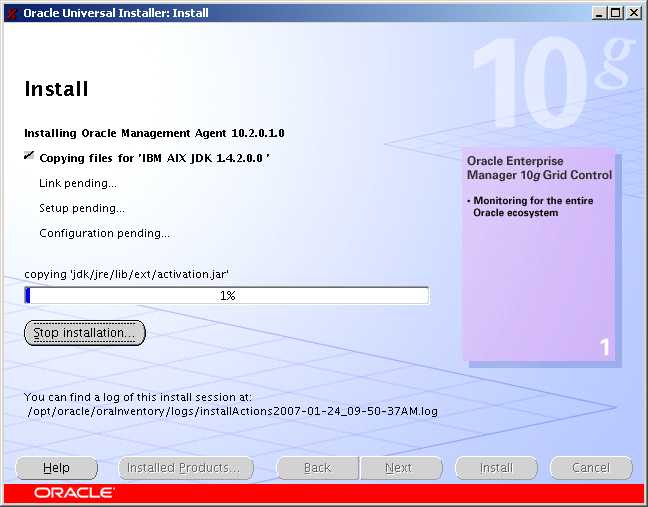Viewport: 648px width, 507px height.
Task: Select the Link pending status line
Action: (x=78, y=184)
